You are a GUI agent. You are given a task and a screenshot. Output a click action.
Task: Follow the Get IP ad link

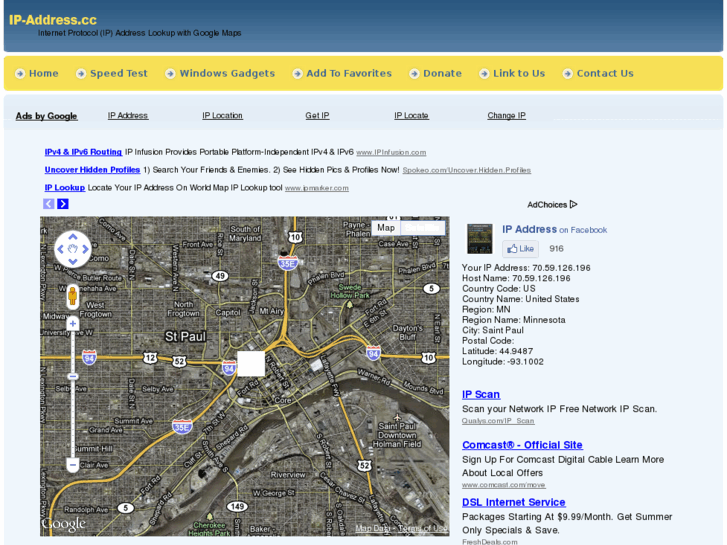317,115
